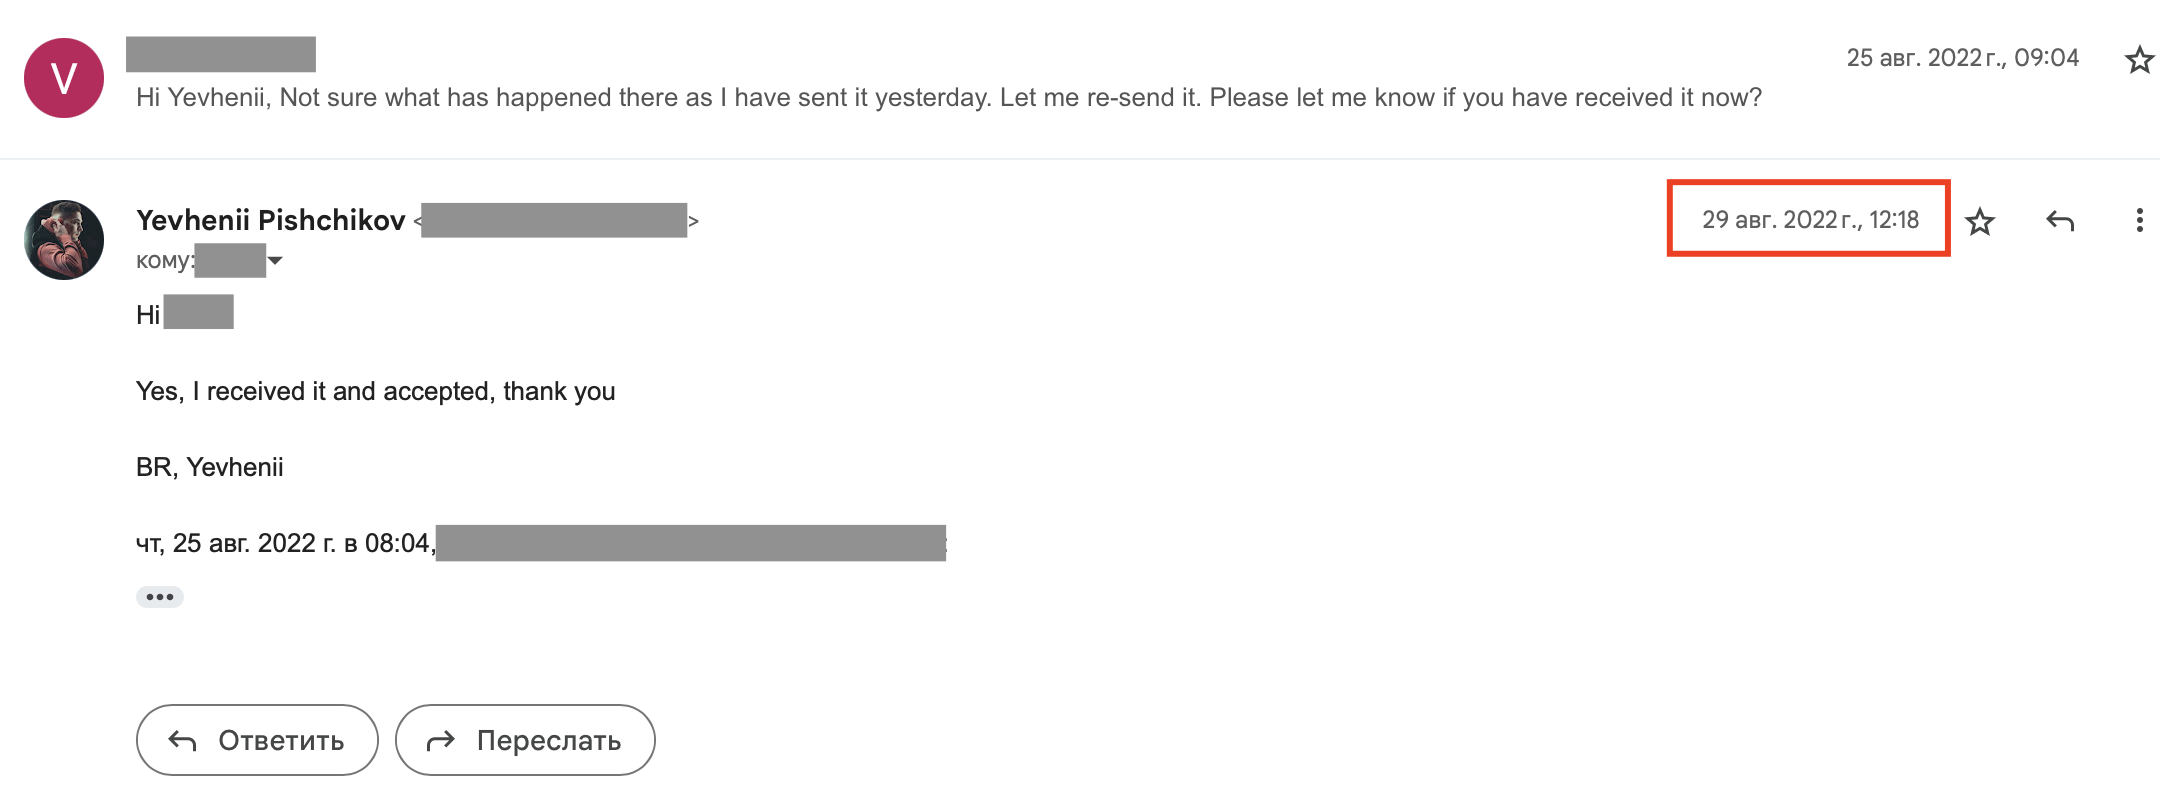
Task: Click the 'BR, Yevhenii' signature line
Action: pyautogui.click(x=209, y=467)
